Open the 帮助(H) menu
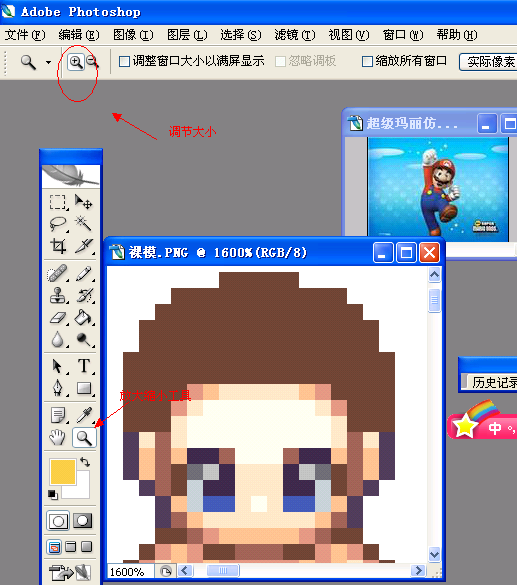Screen dimensions: 517x585 pos(457,35)
